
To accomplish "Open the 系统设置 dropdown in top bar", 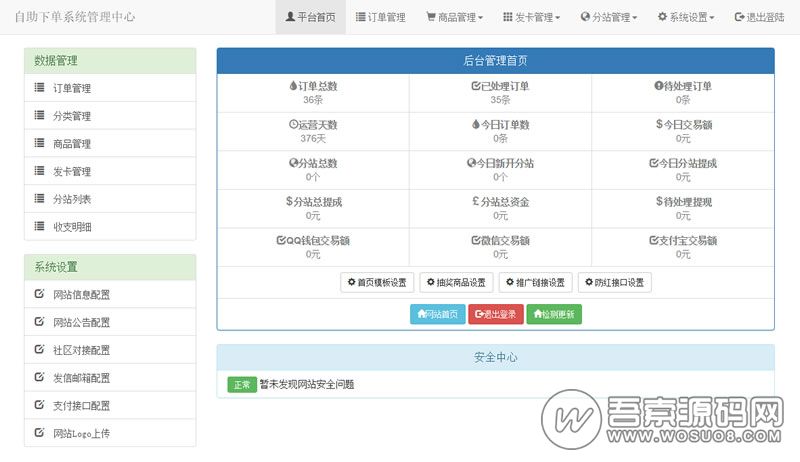I will (x=685, y=17).
